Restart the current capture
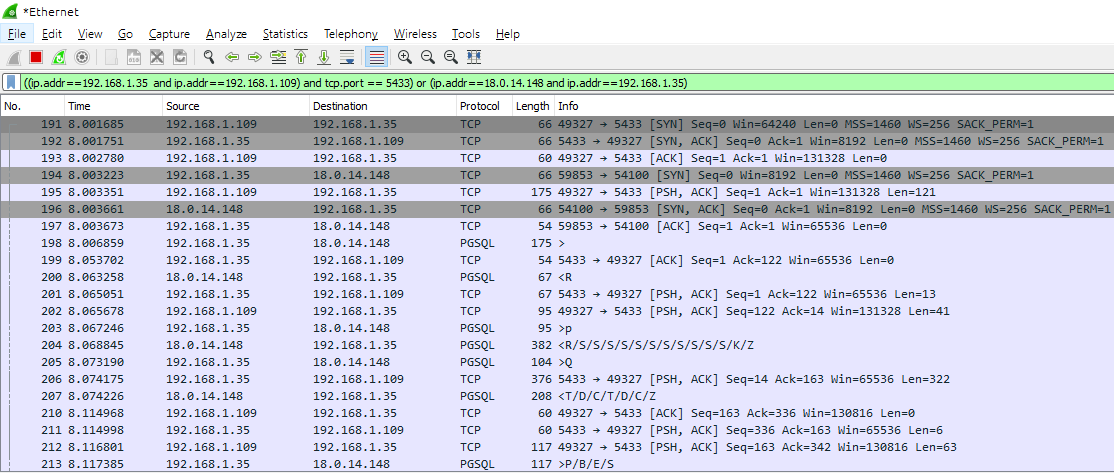This screenshot has width=1114, height=473. [59, 57]
